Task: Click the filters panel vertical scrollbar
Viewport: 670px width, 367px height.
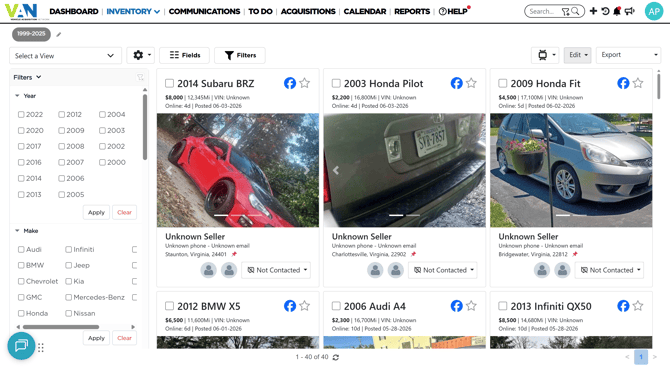Action: pos(145,127)
